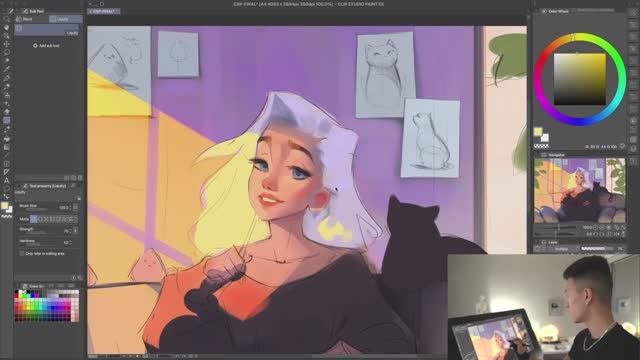
Task: Select the Eyedropper tool
Action: 7,69
